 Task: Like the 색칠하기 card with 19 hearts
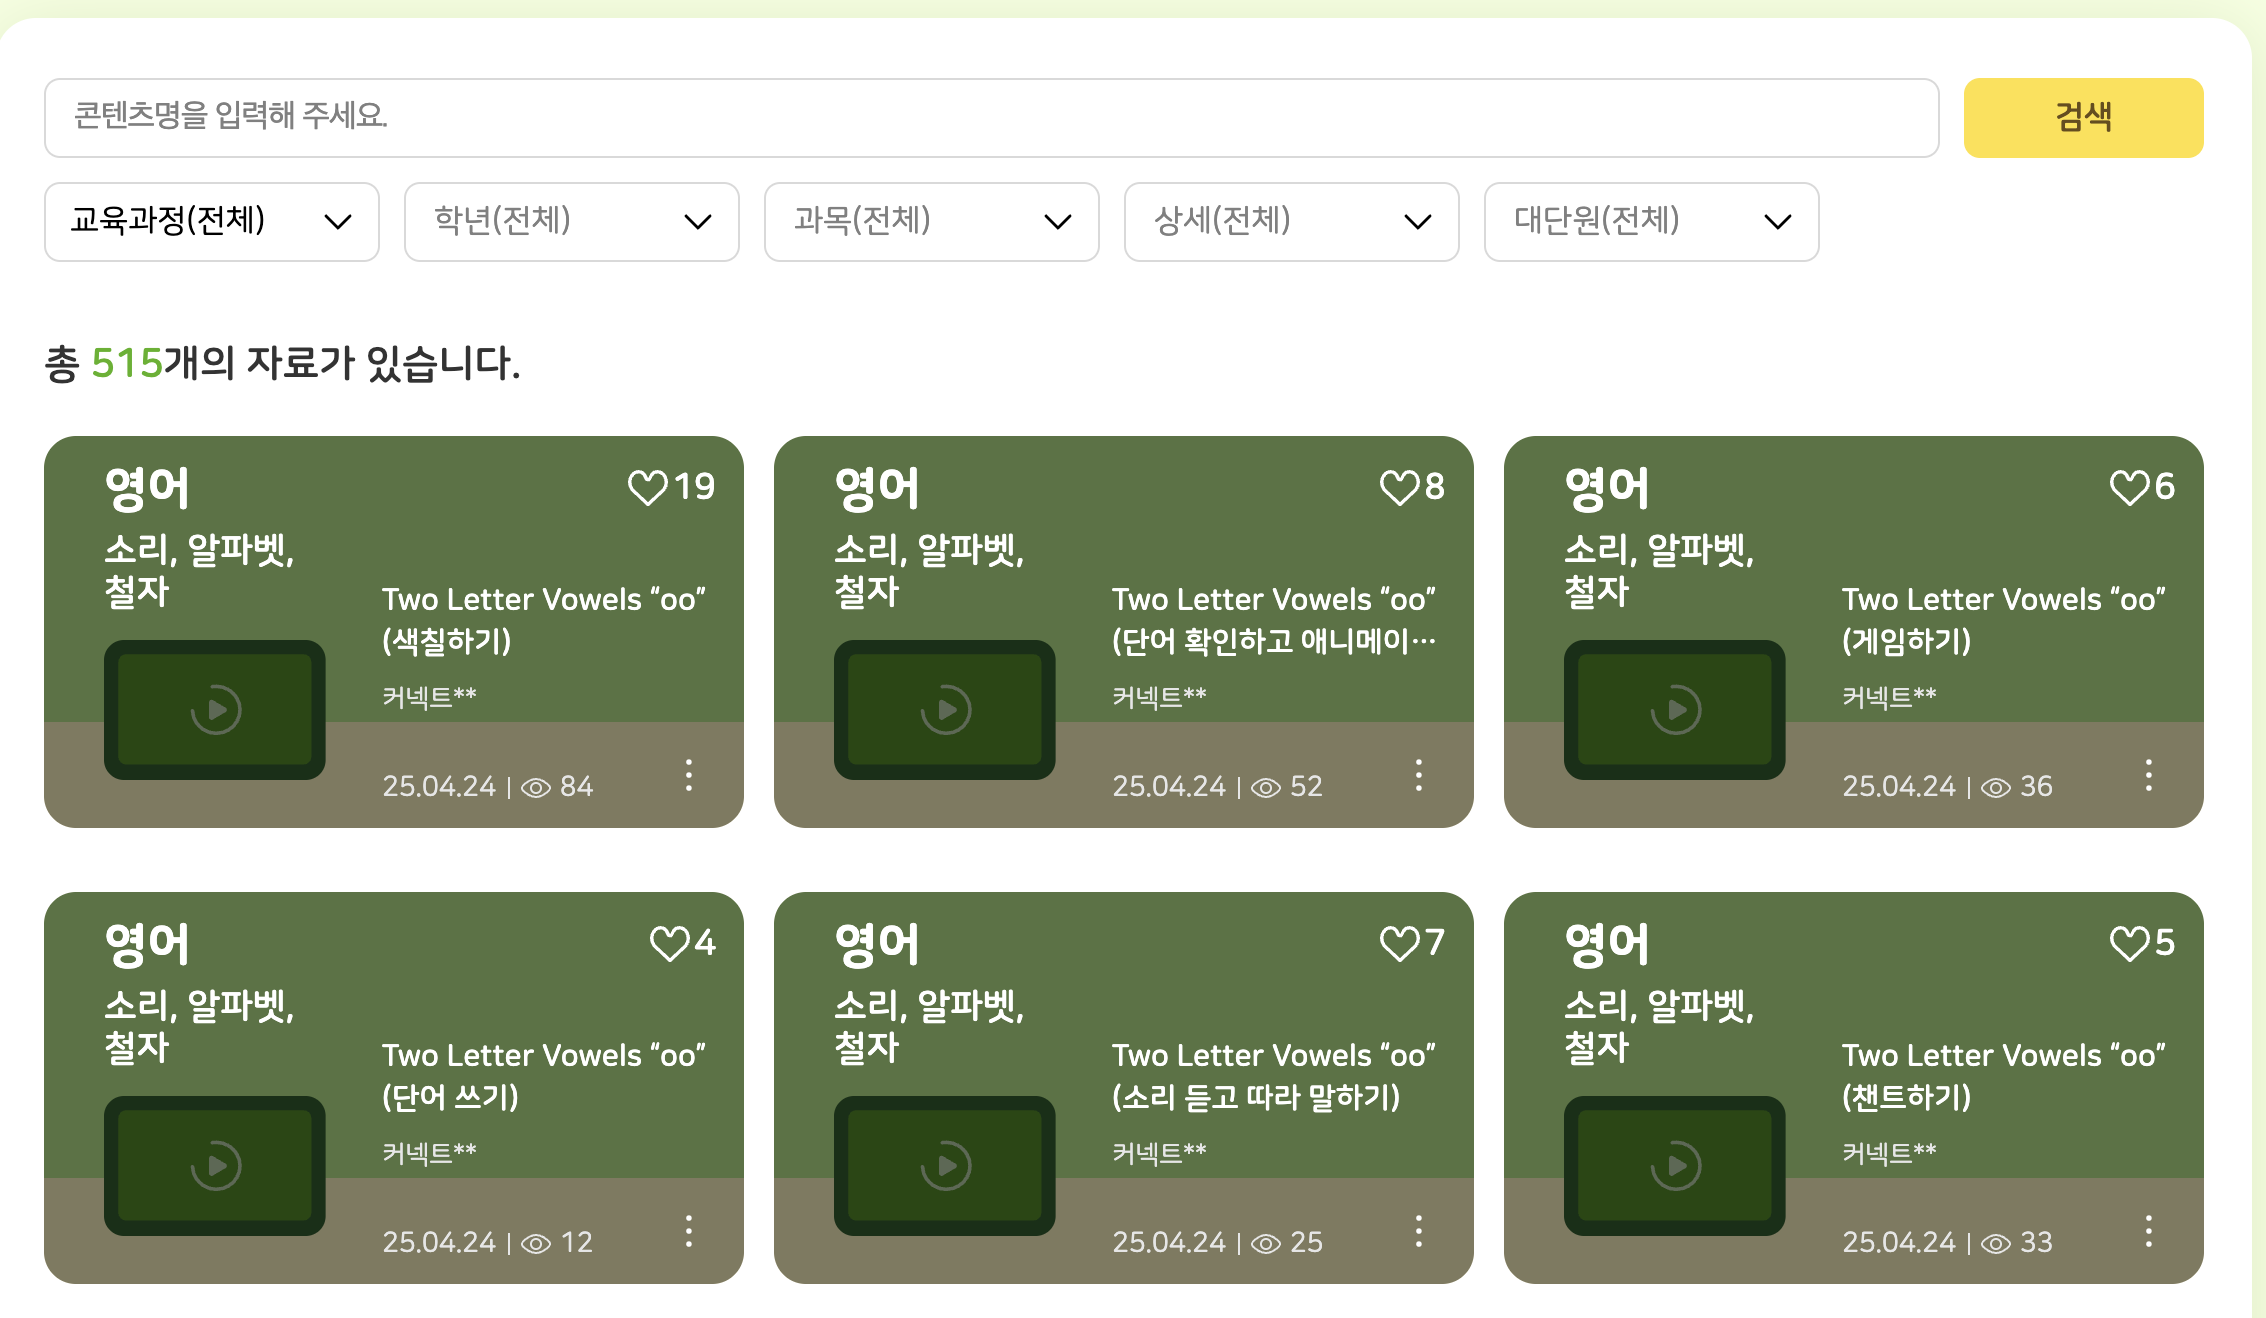(647, 488)
